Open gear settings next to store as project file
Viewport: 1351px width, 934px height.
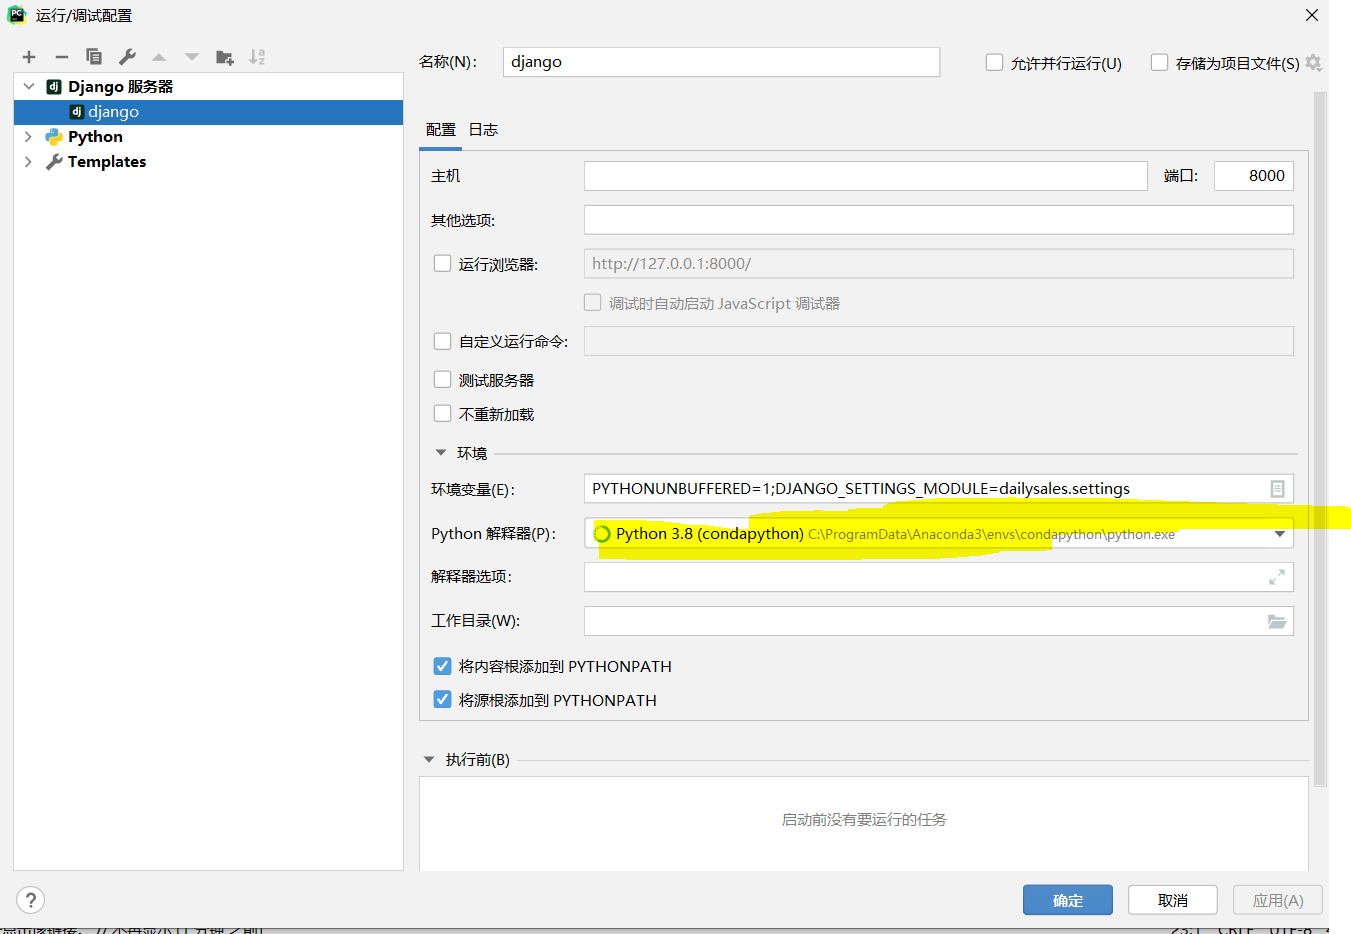1314,63
